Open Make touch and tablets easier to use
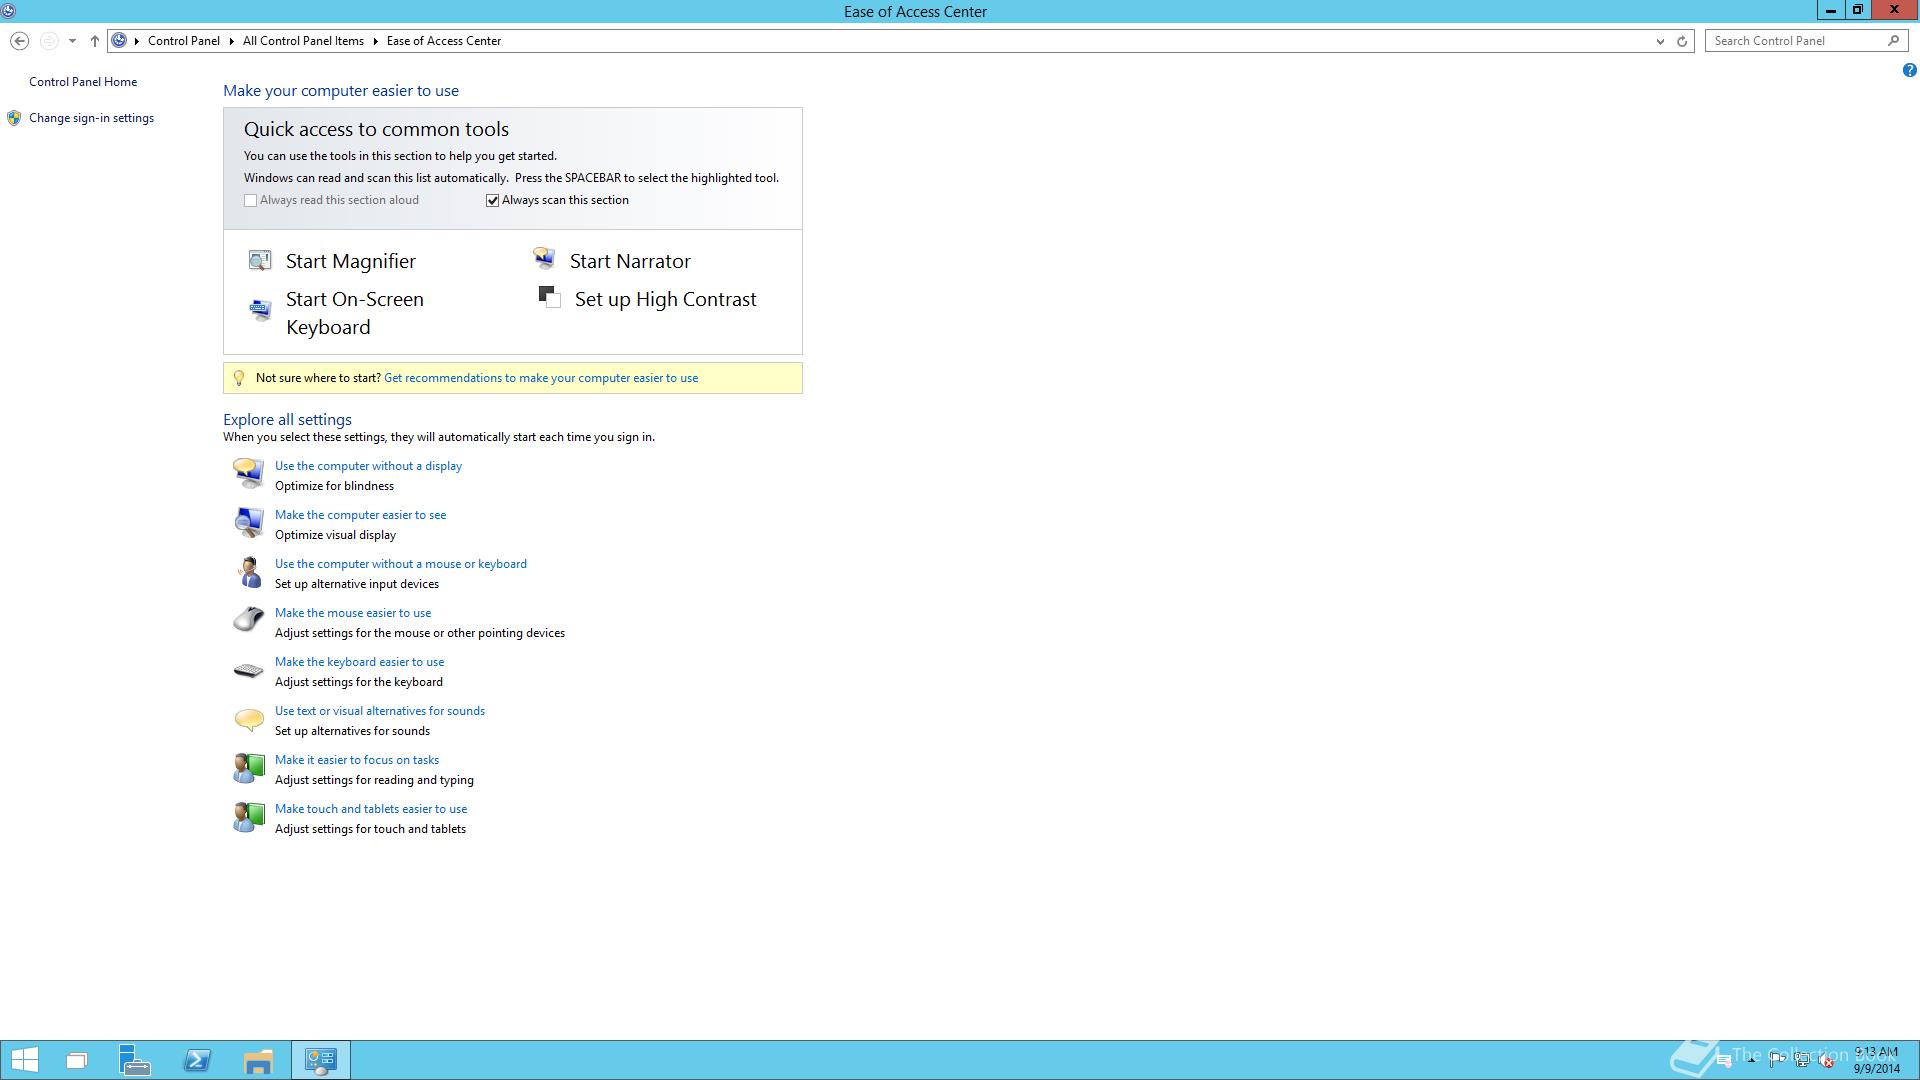Image resolution: width=1920 pixels, height=1080 pixels. tap(371, 809)
